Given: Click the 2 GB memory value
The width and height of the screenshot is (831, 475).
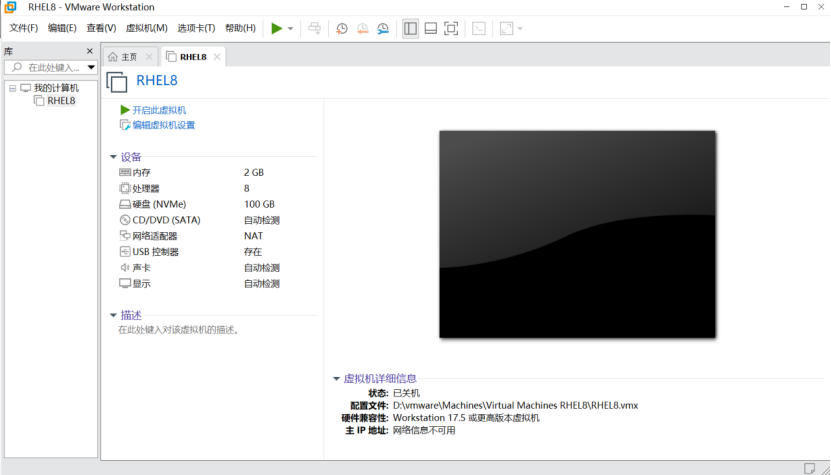Looking at the screenshot, I should (x=254, y=173).
